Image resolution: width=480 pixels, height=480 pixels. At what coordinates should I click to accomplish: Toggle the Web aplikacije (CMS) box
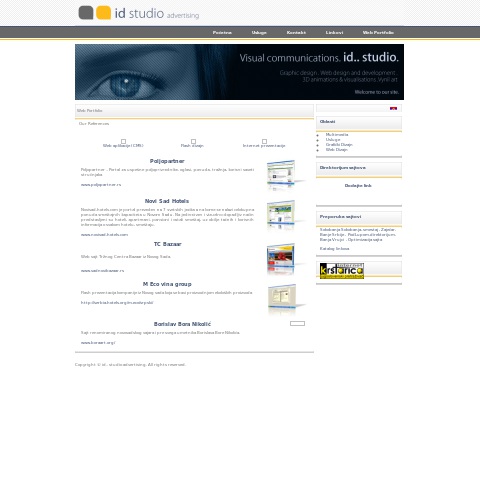point(123,141)
